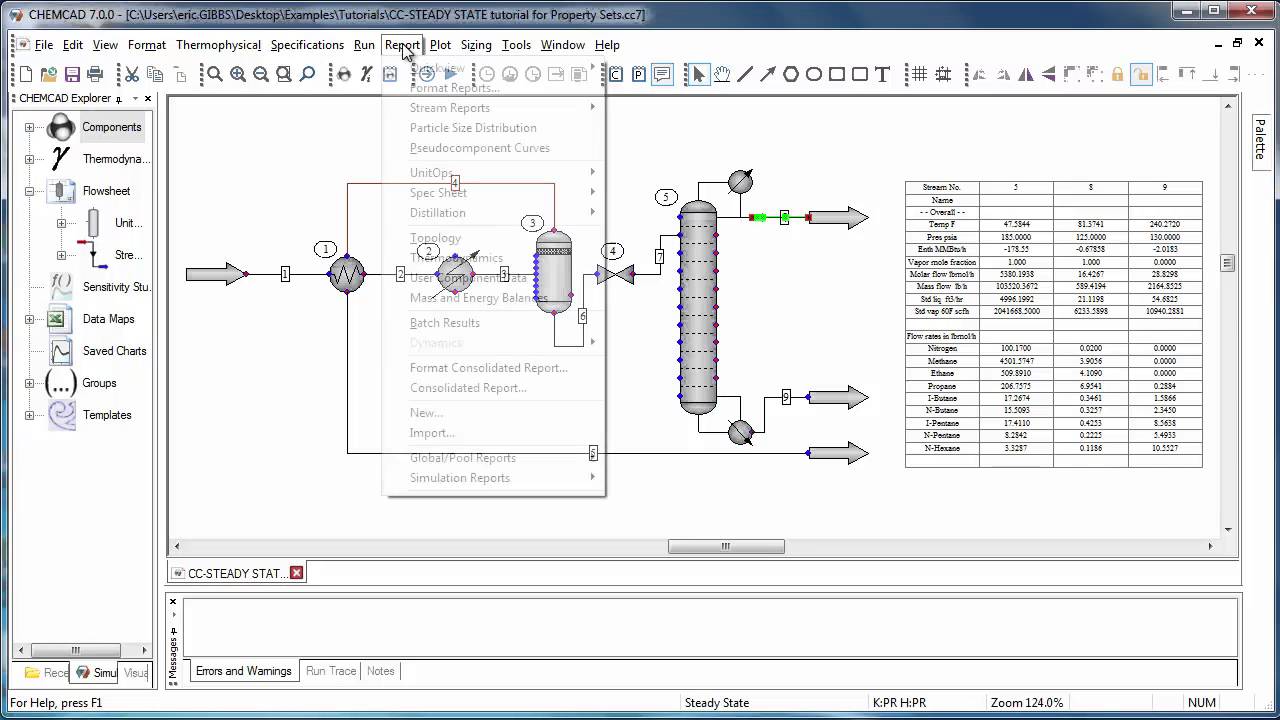Screen dimensions: 1280x720
Task: Toggle the grid display icon
Action: pyautogui.click(x=918, y=74)
